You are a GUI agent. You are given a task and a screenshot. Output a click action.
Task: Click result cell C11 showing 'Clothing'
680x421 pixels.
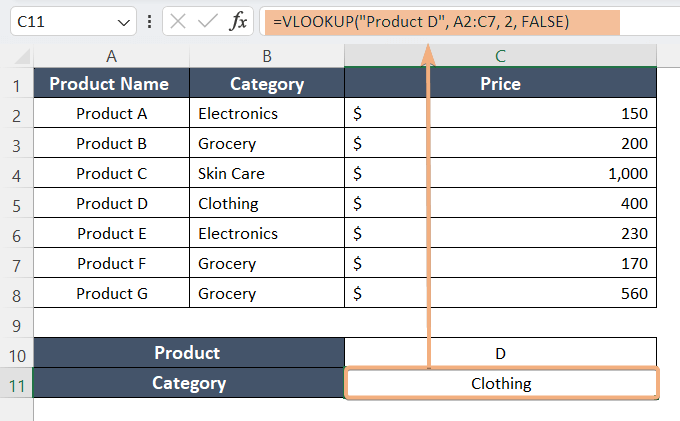(501, 383)
